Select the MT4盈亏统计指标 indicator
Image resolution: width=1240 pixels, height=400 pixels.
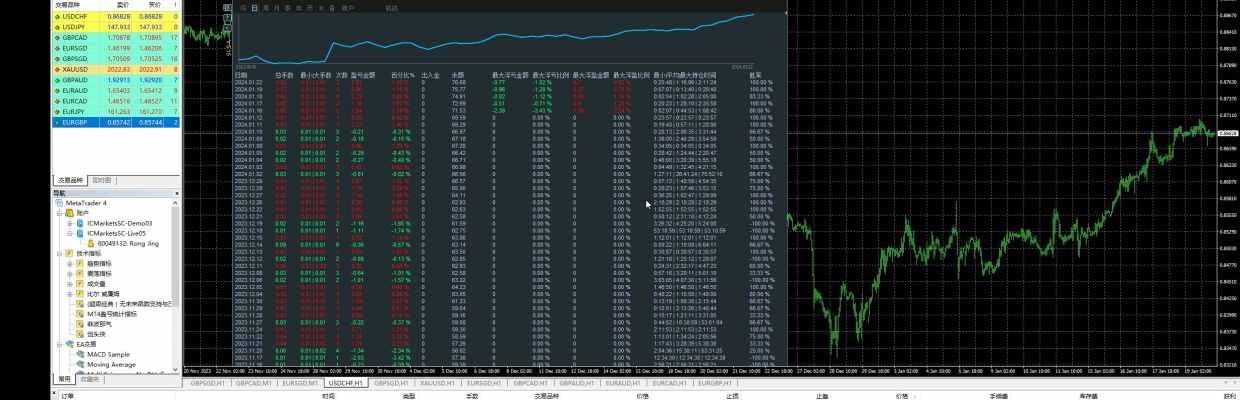pos(113,314)
